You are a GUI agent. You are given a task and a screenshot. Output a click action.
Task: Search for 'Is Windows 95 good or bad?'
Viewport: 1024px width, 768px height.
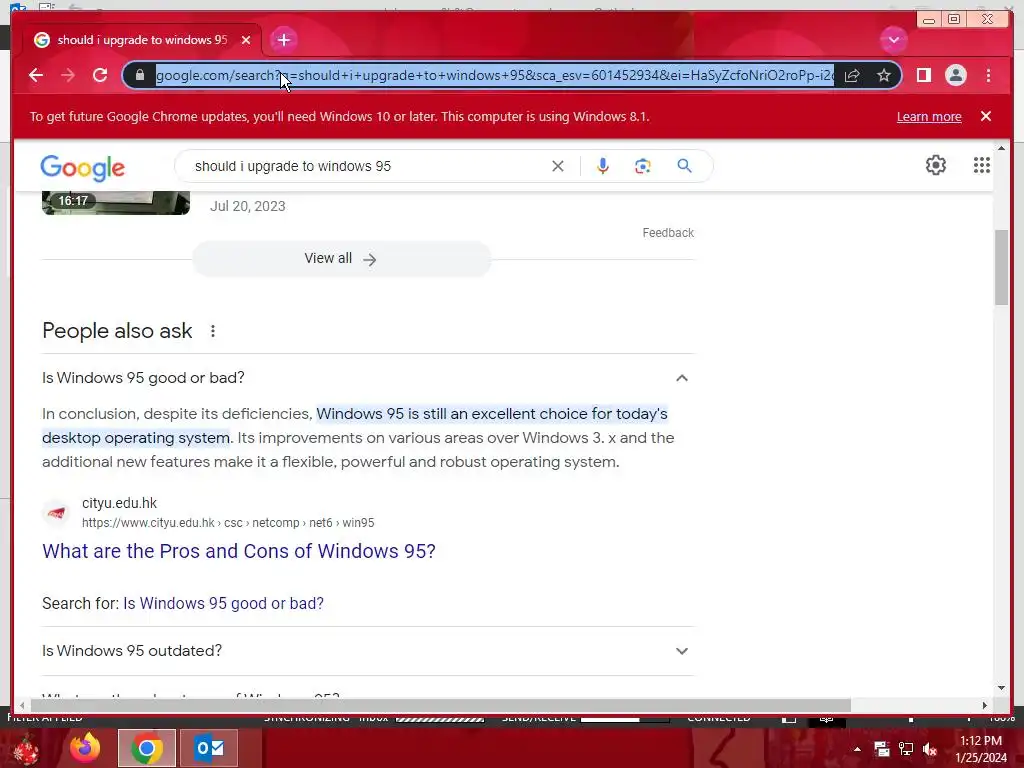point(223,603)
